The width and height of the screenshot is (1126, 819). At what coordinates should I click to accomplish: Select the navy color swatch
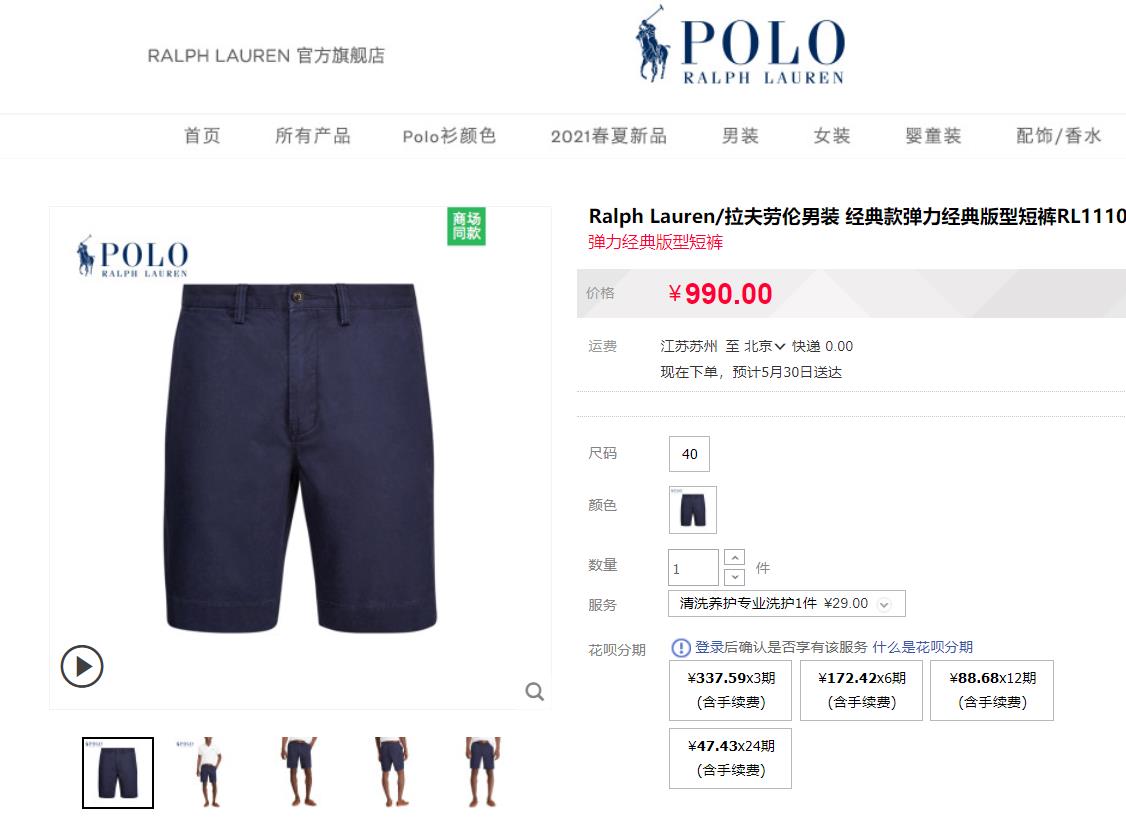coord(693,509)
